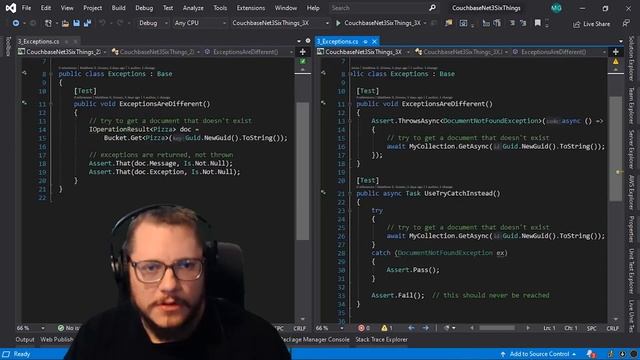This screenshot has height=360, width=640.
Task: Click the bookmark toolbar icon
Action: click(x=538, y=23)
